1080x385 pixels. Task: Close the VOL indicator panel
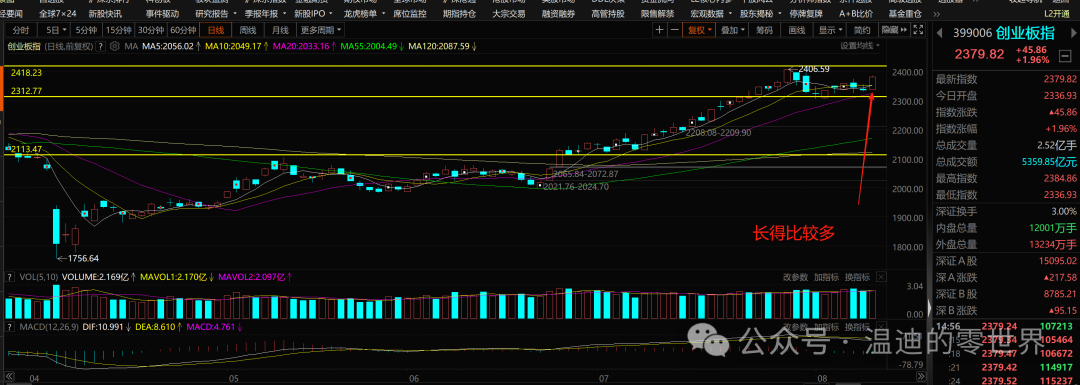[881, 278]
